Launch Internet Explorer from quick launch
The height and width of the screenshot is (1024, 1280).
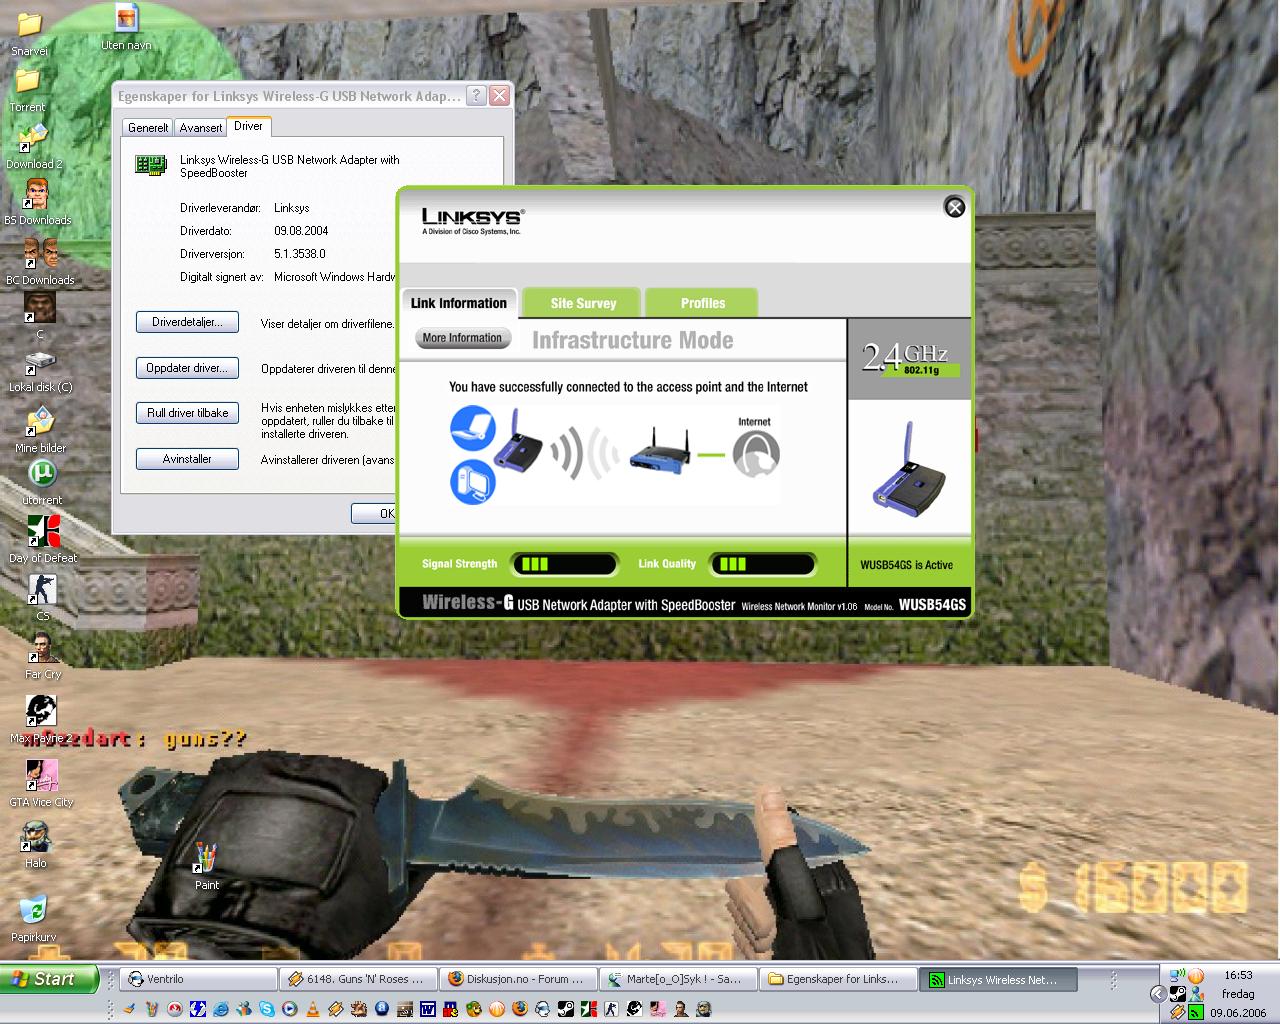pos(221,1009)
